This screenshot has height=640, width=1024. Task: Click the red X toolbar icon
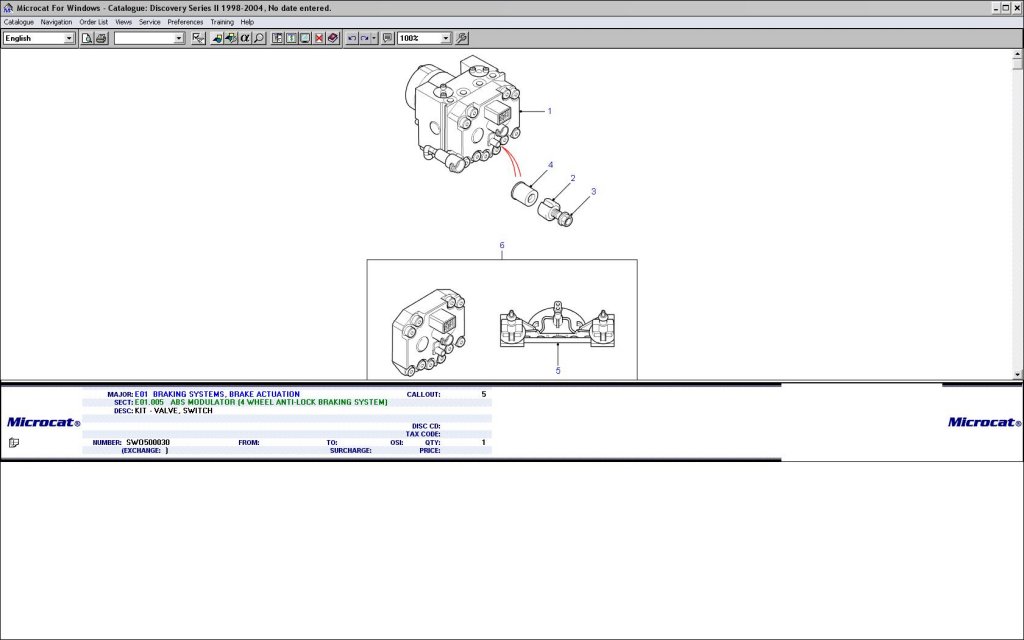click(319, 39)
